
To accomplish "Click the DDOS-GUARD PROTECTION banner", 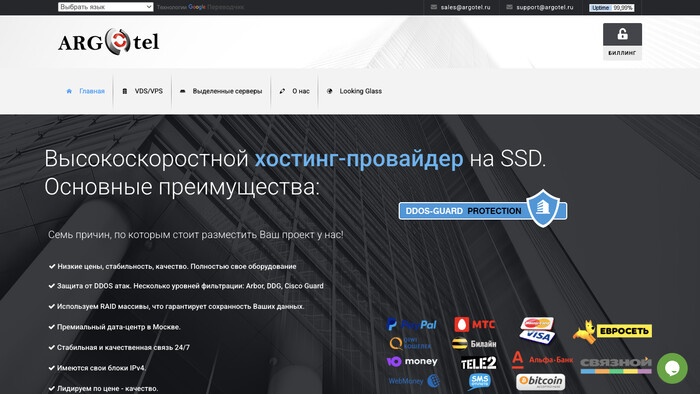I will (483, 210).
